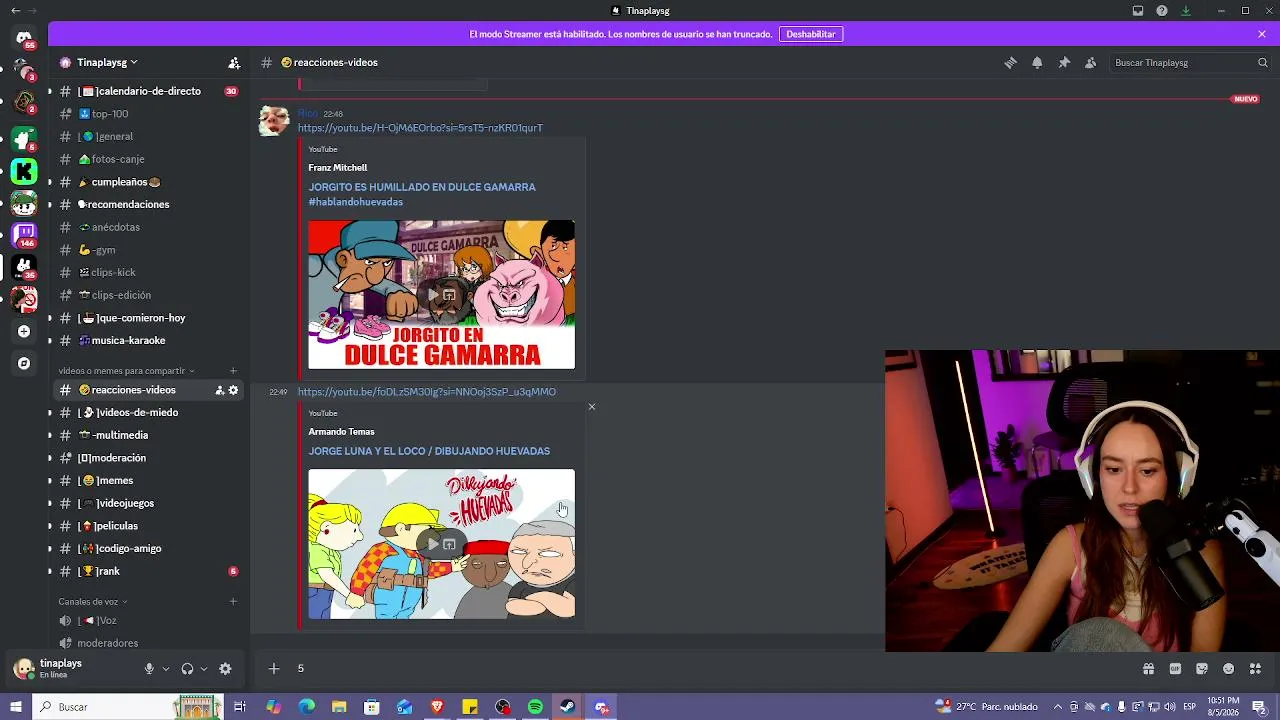Viewport: 1280px width, 720px height.
Task: Open the fotos-canje channel
Action: pyautogui.click(x=148, y=159)
